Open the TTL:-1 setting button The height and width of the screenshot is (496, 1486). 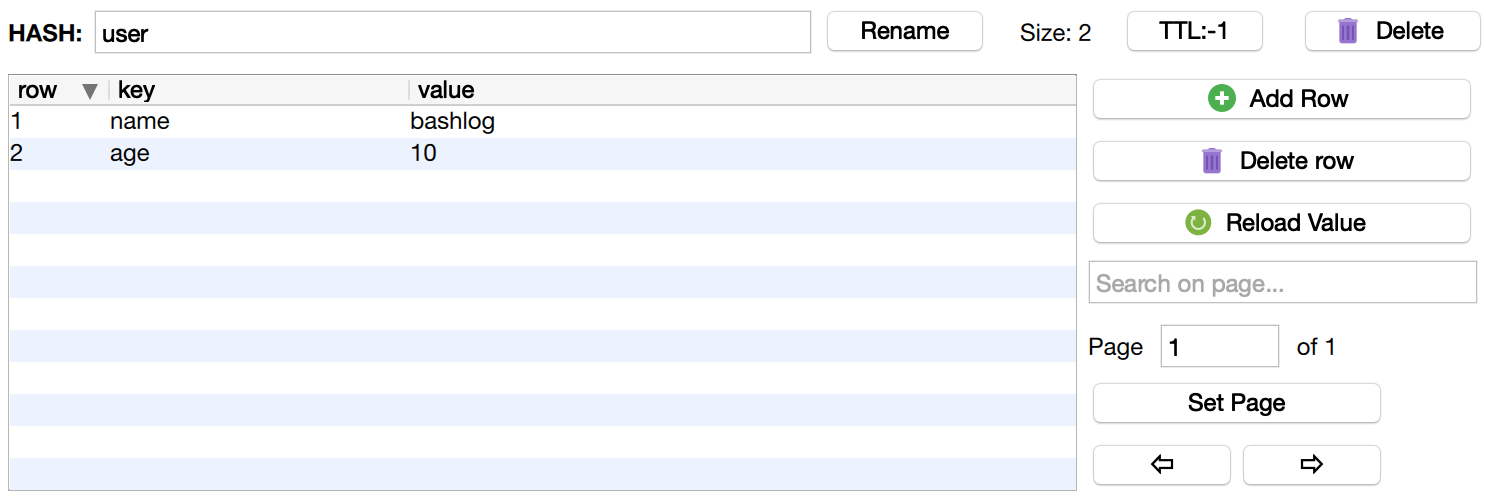[1194, 31]
